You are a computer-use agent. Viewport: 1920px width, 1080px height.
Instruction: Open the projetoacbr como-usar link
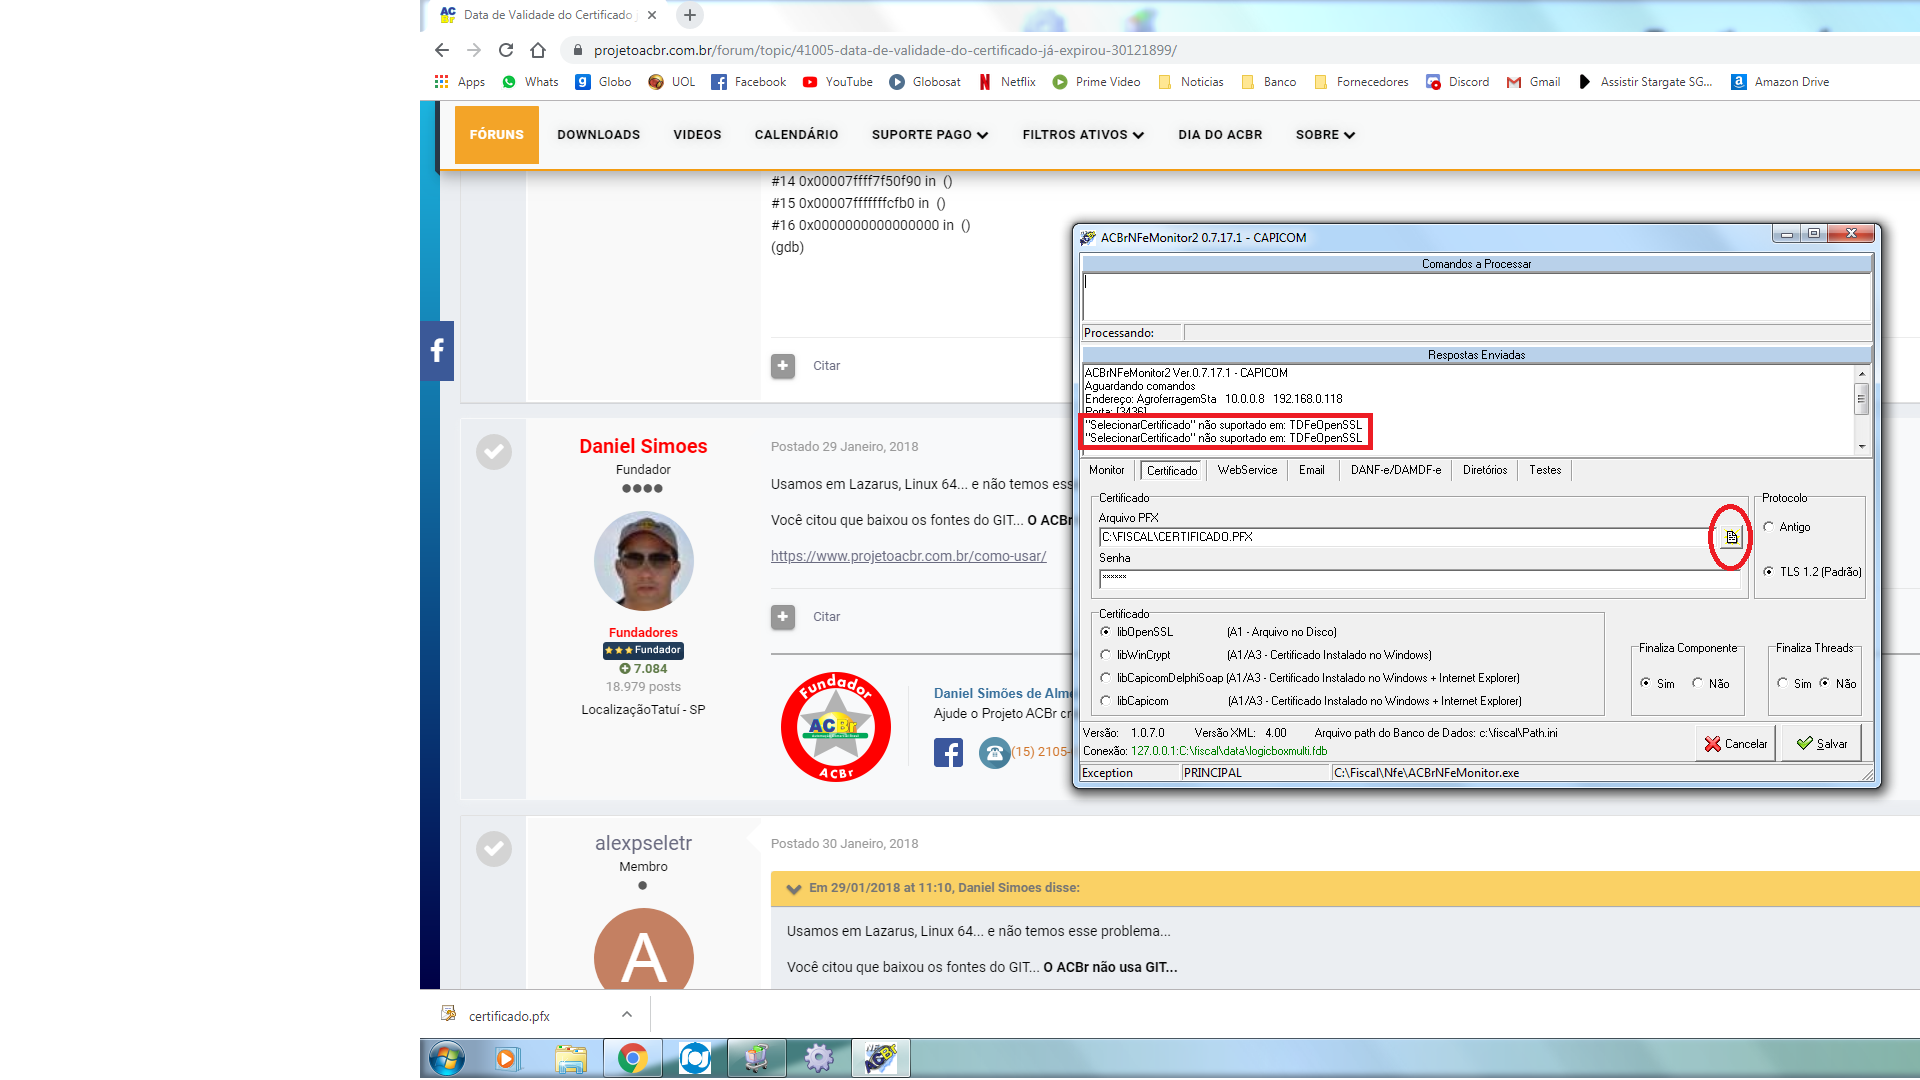coord(908,556)
